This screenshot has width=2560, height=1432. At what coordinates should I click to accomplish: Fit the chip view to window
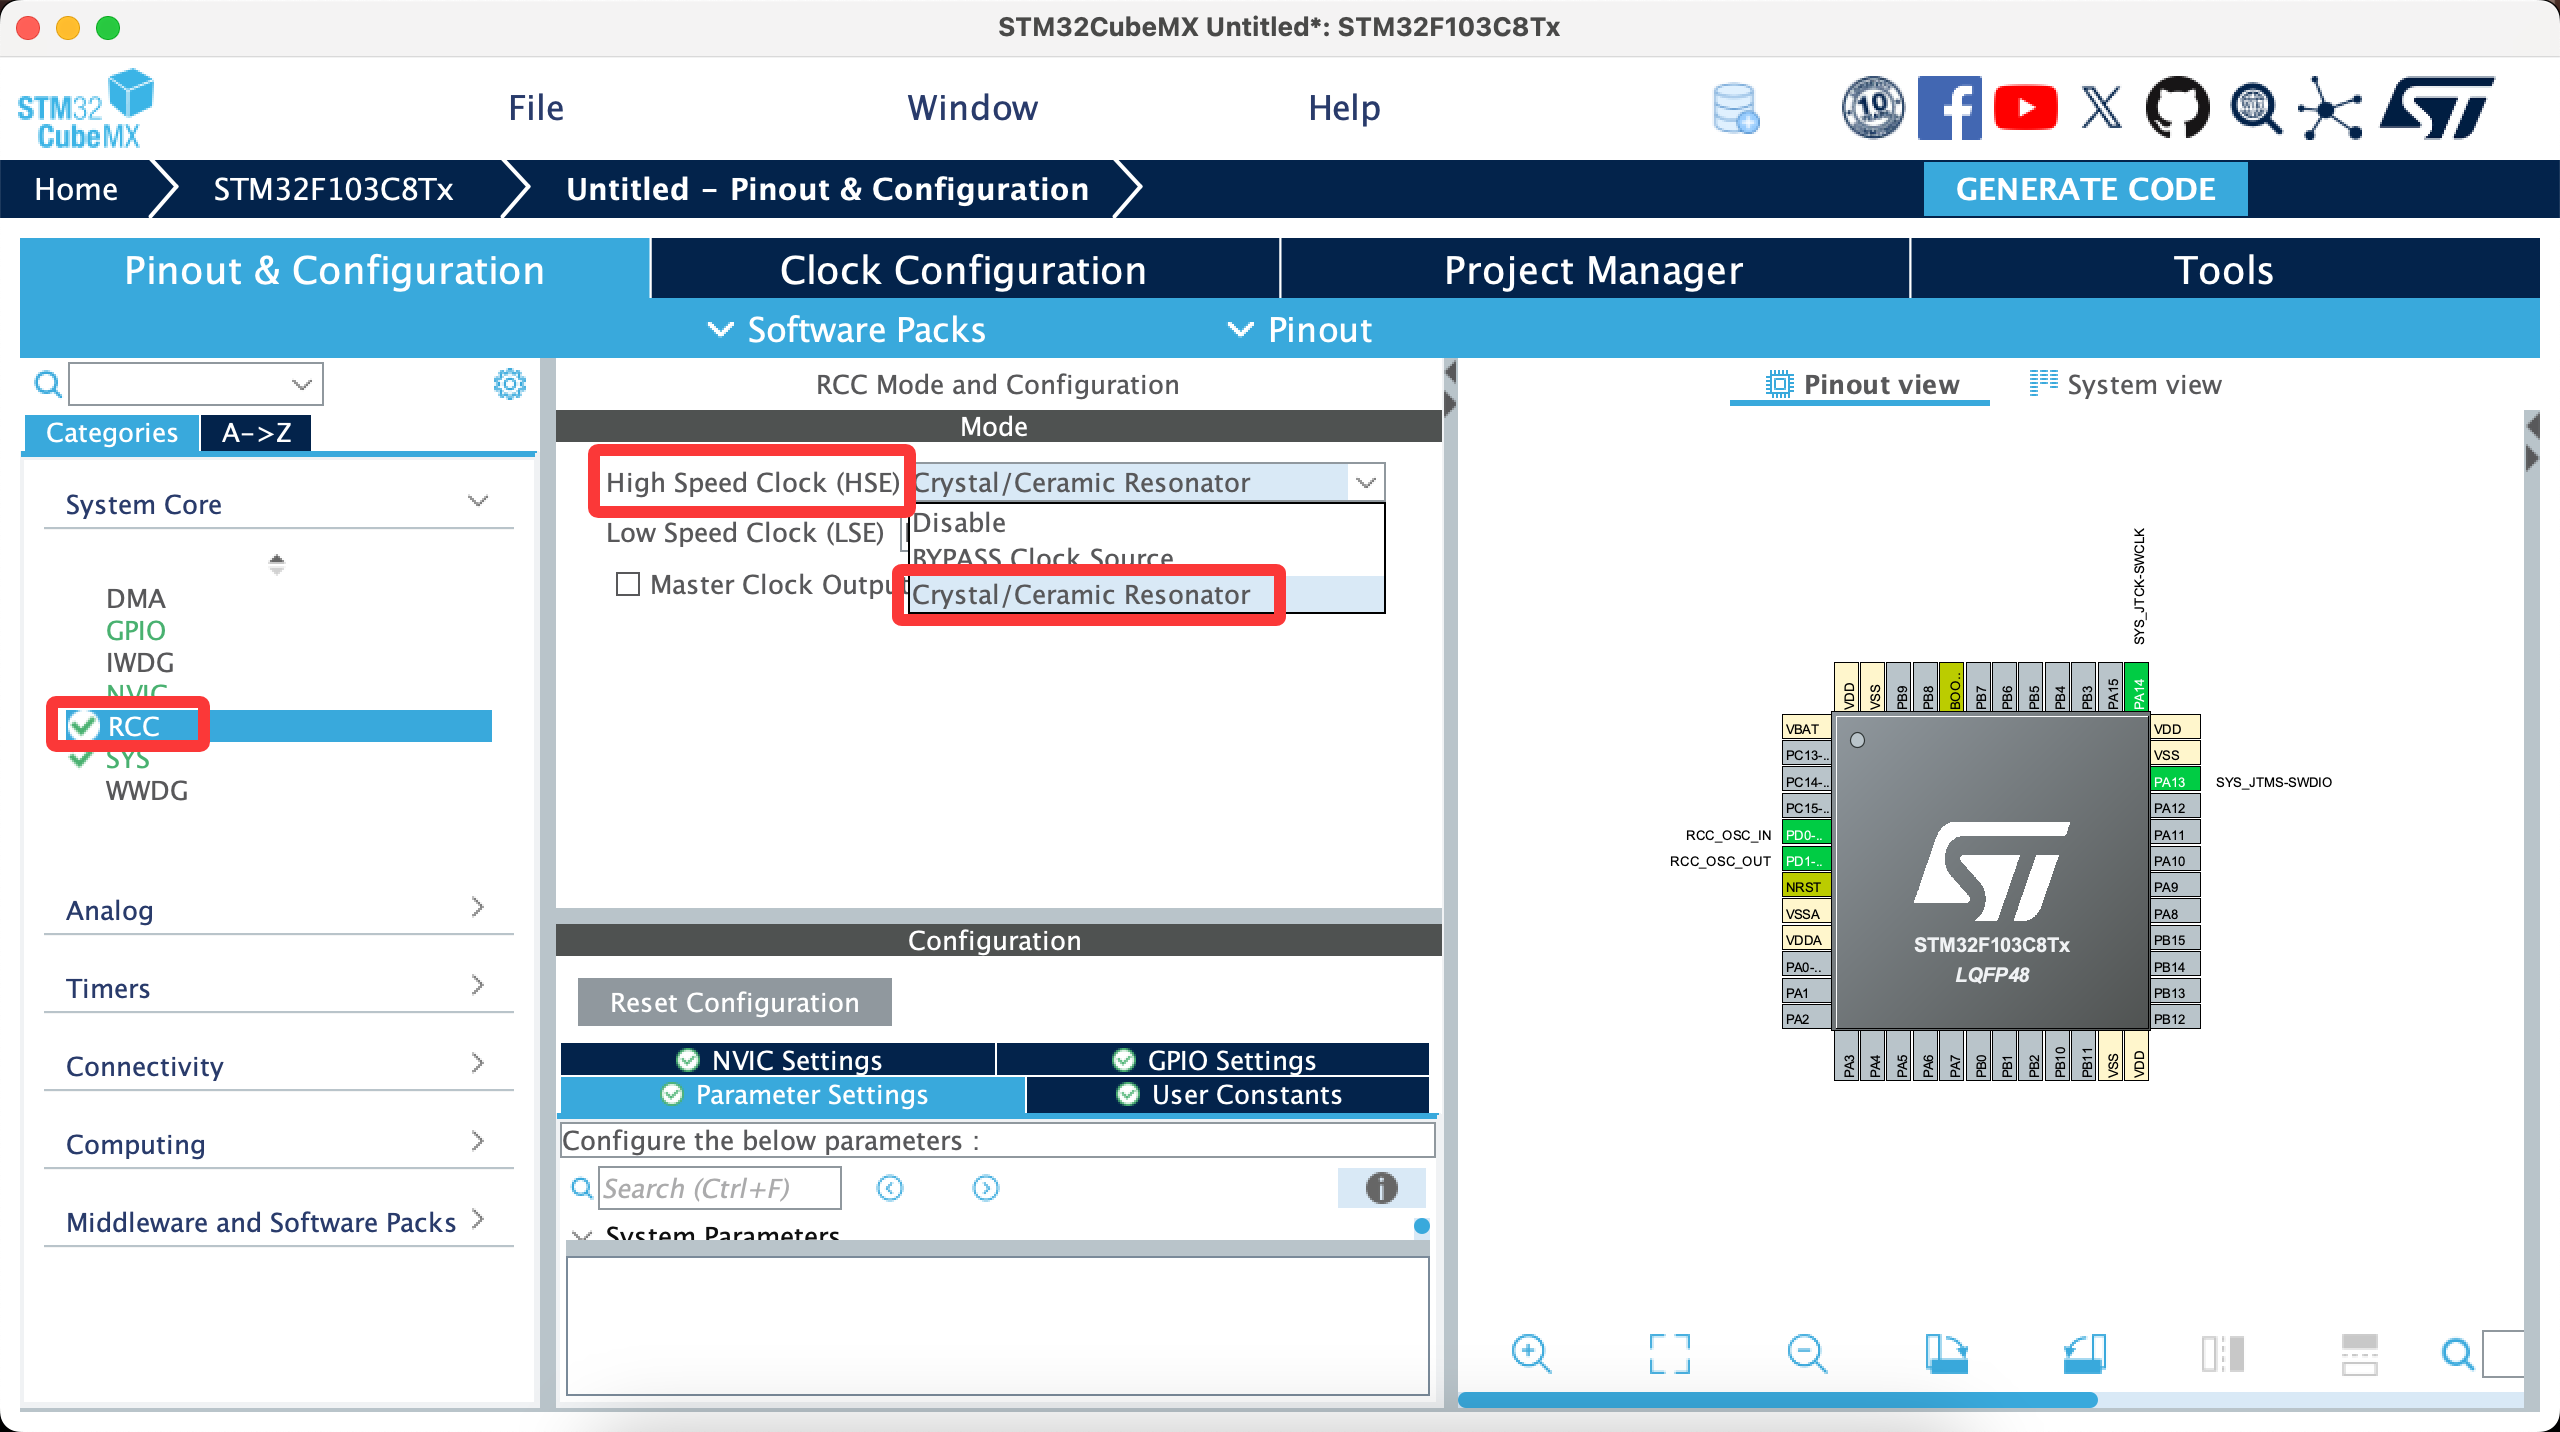click(x=1669, y=1354)
